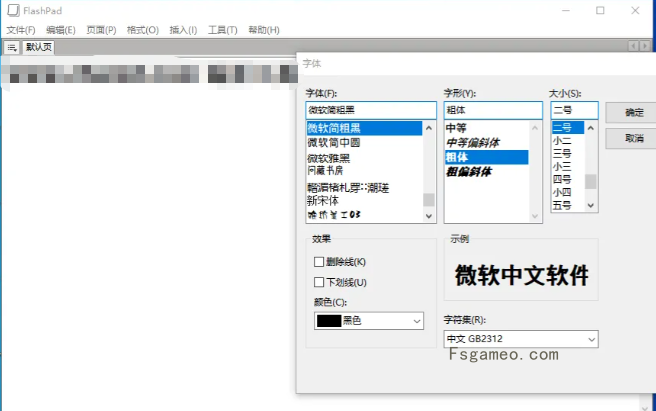The height and width of the screenshot is (411, 656).
Task: Confirm with the 确定 button
Action: click(x=632, y=112)
